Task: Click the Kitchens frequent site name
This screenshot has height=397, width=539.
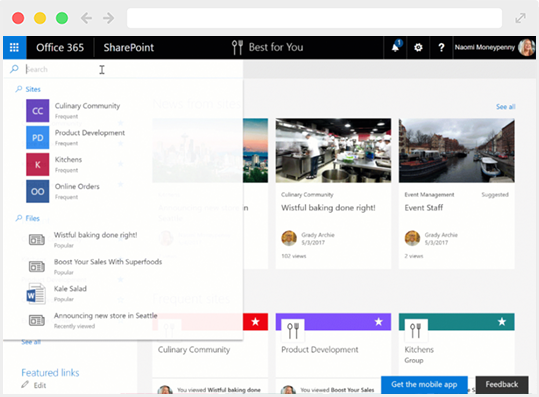Action: tap(419, 350)
